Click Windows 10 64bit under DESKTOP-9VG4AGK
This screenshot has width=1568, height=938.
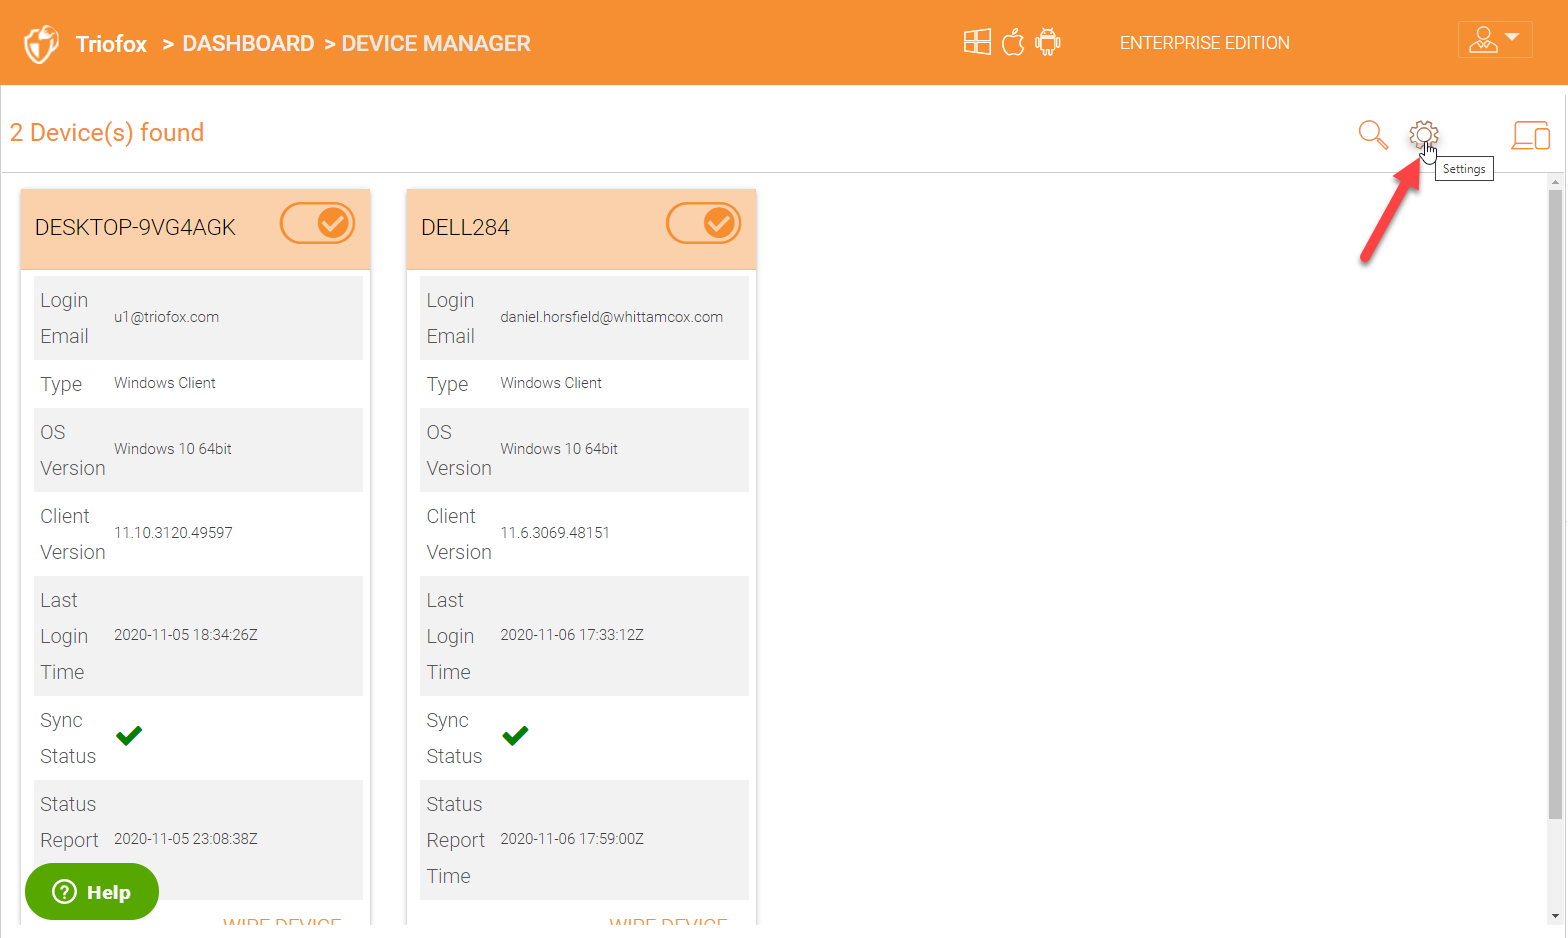tap(173, 449)
